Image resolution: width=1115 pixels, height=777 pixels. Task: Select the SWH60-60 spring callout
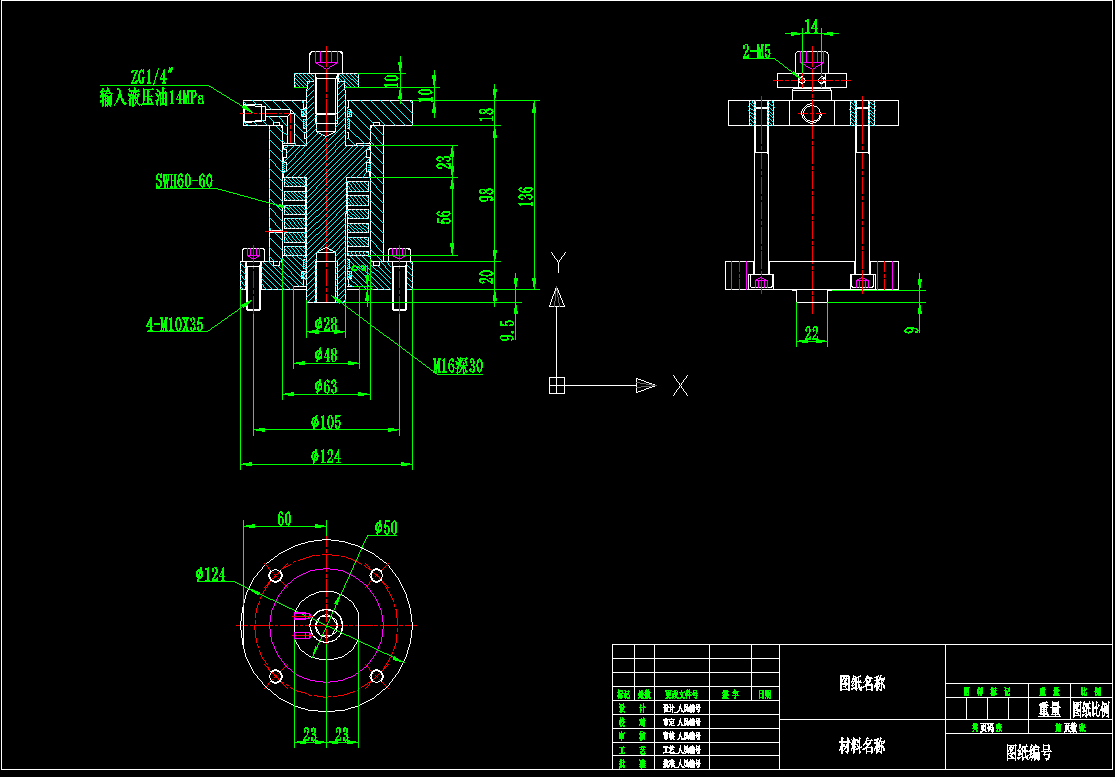184,181
